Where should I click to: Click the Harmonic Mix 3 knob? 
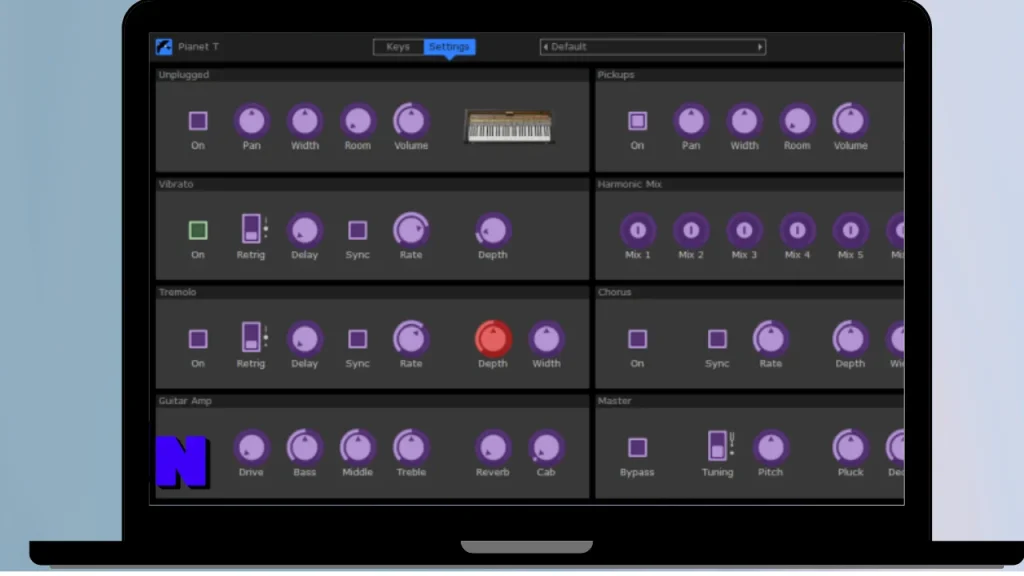(744, 230)
